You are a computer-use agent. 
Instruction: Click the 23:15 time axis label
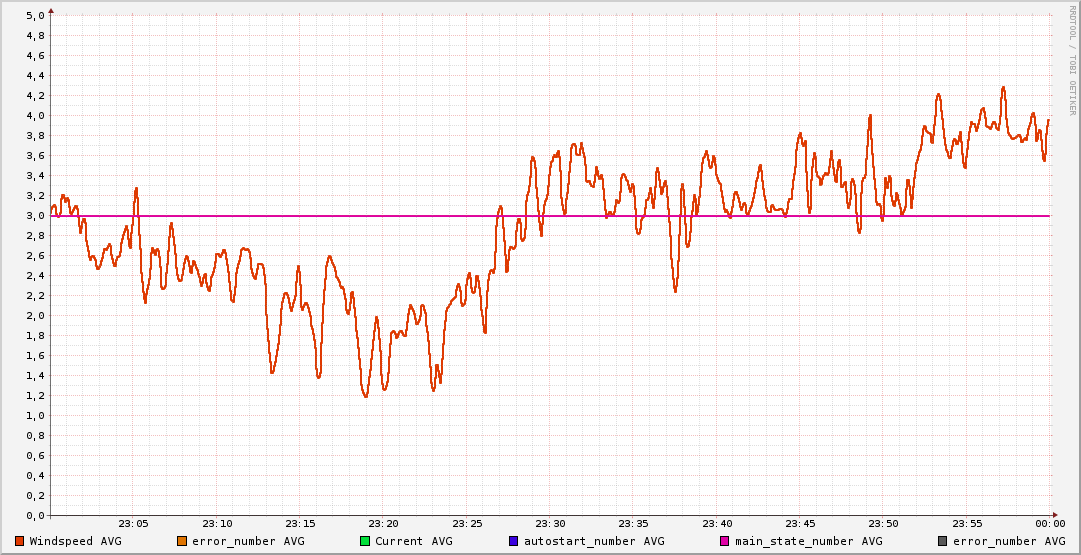[x=300, y=523]
